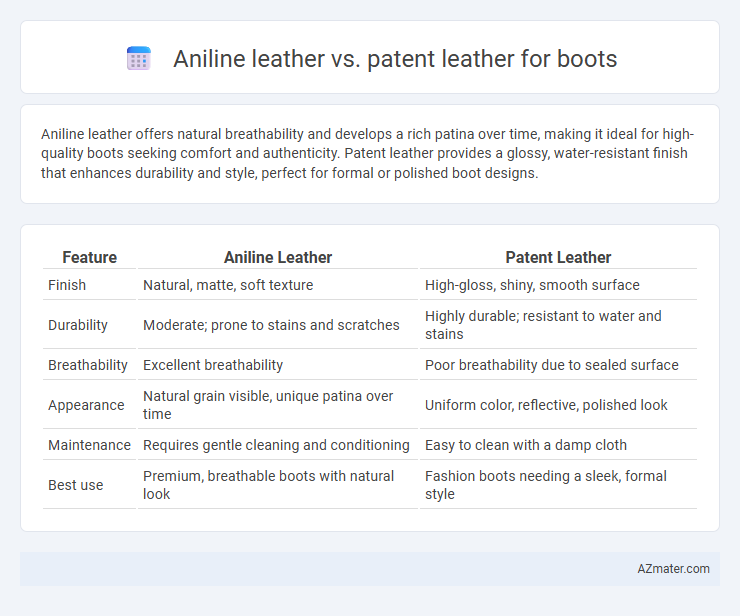Click the title 'Aniline leather vs. patent leather for boots'
Viewport: 740px width, 616px height.
tap(395, 59)
